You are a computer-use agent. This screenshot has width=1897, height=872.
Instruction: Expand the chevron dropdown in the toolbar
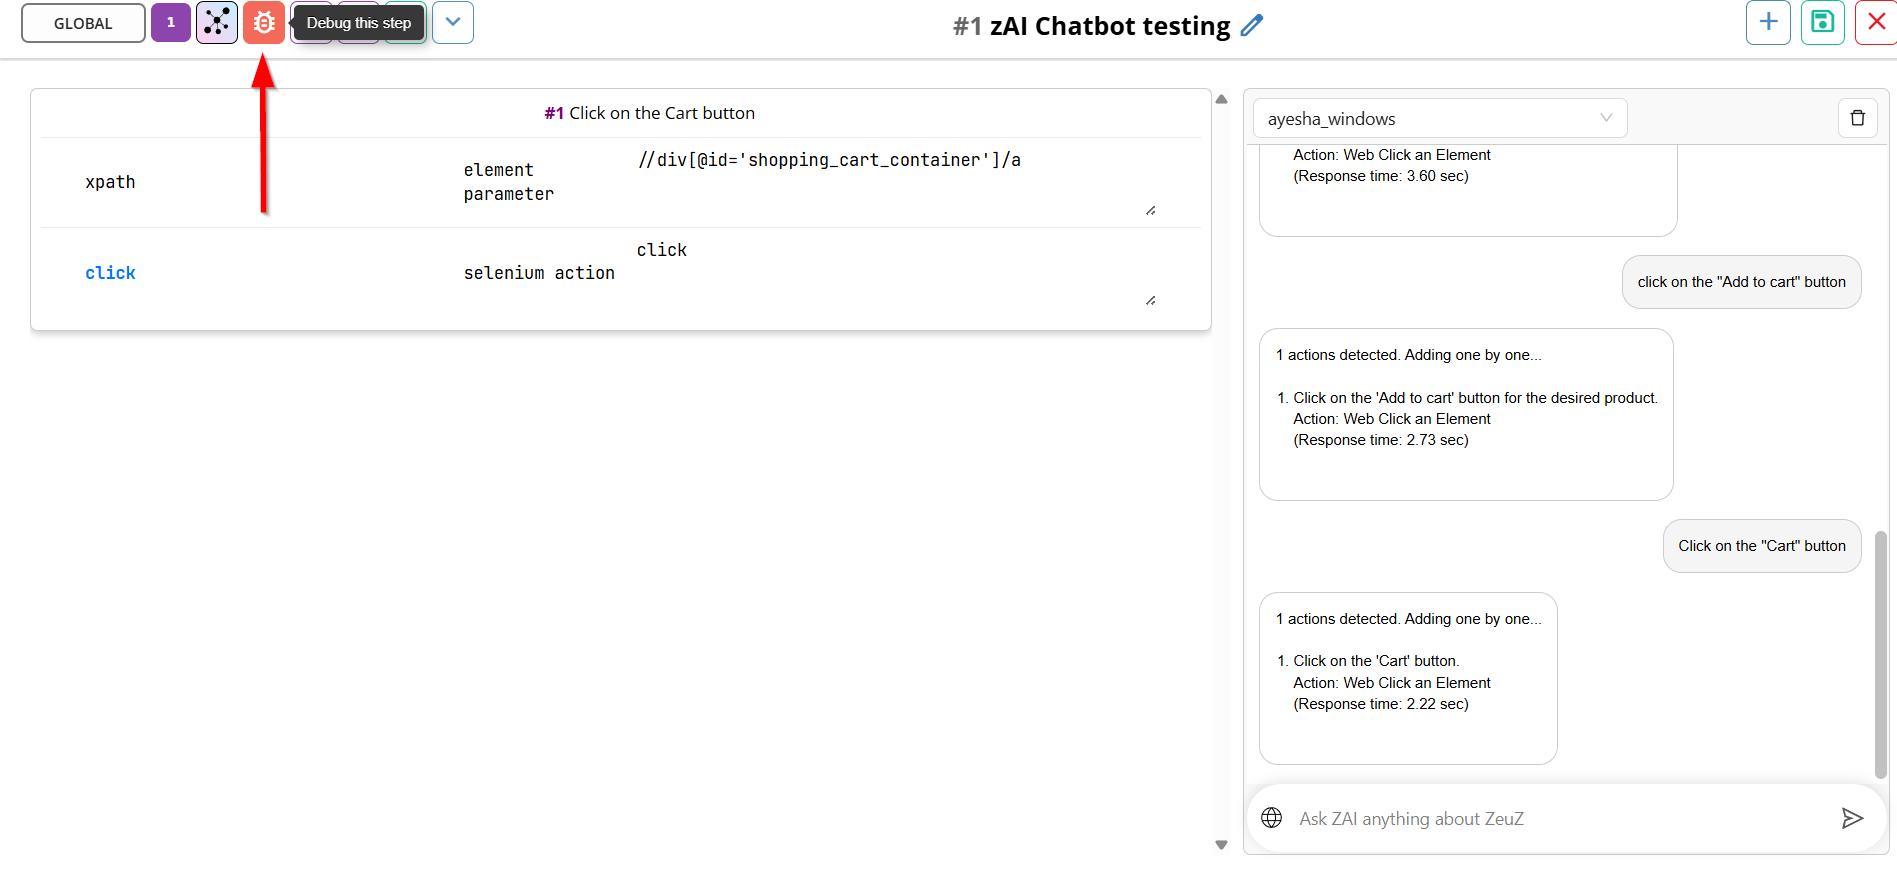pyautogui.click(x=453, y=23)
